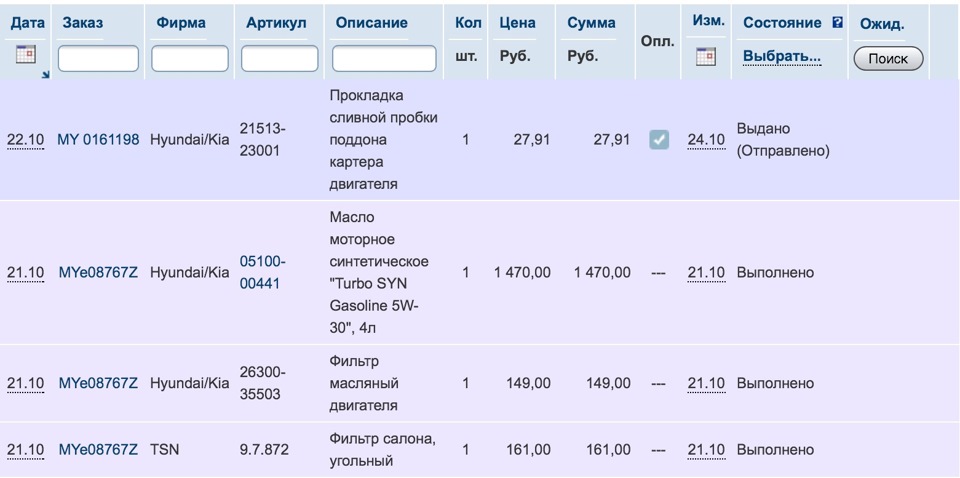Click the sort arrow below Дата calendar

(x=46, y=74)
